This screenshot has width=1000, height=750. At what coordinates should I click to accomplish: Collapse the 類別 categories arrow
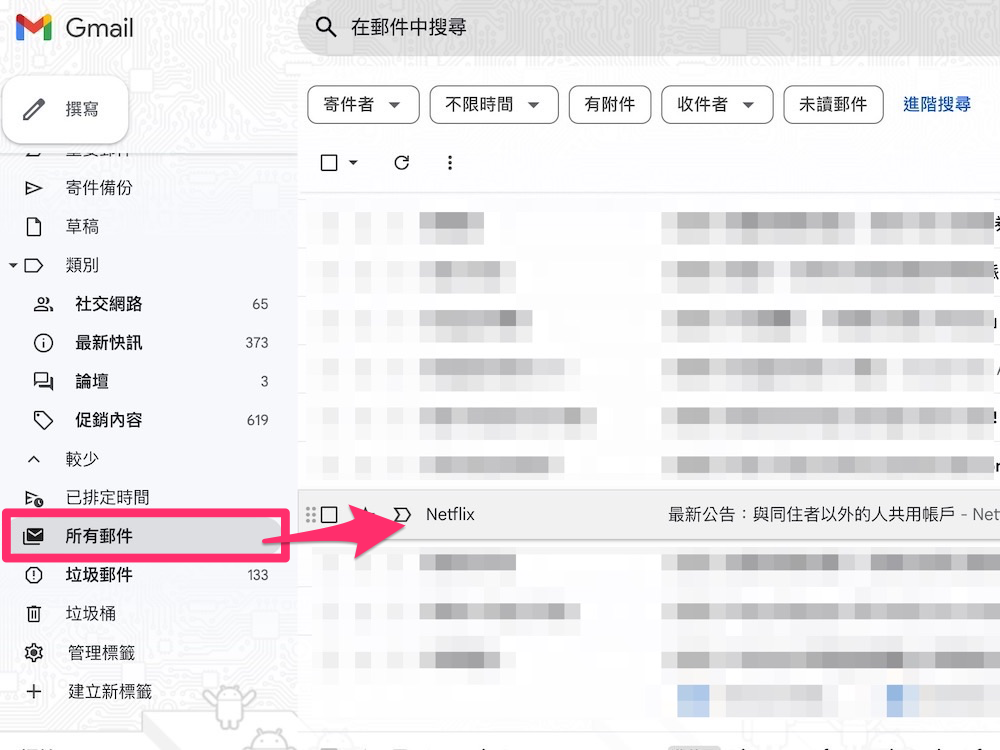13,265
